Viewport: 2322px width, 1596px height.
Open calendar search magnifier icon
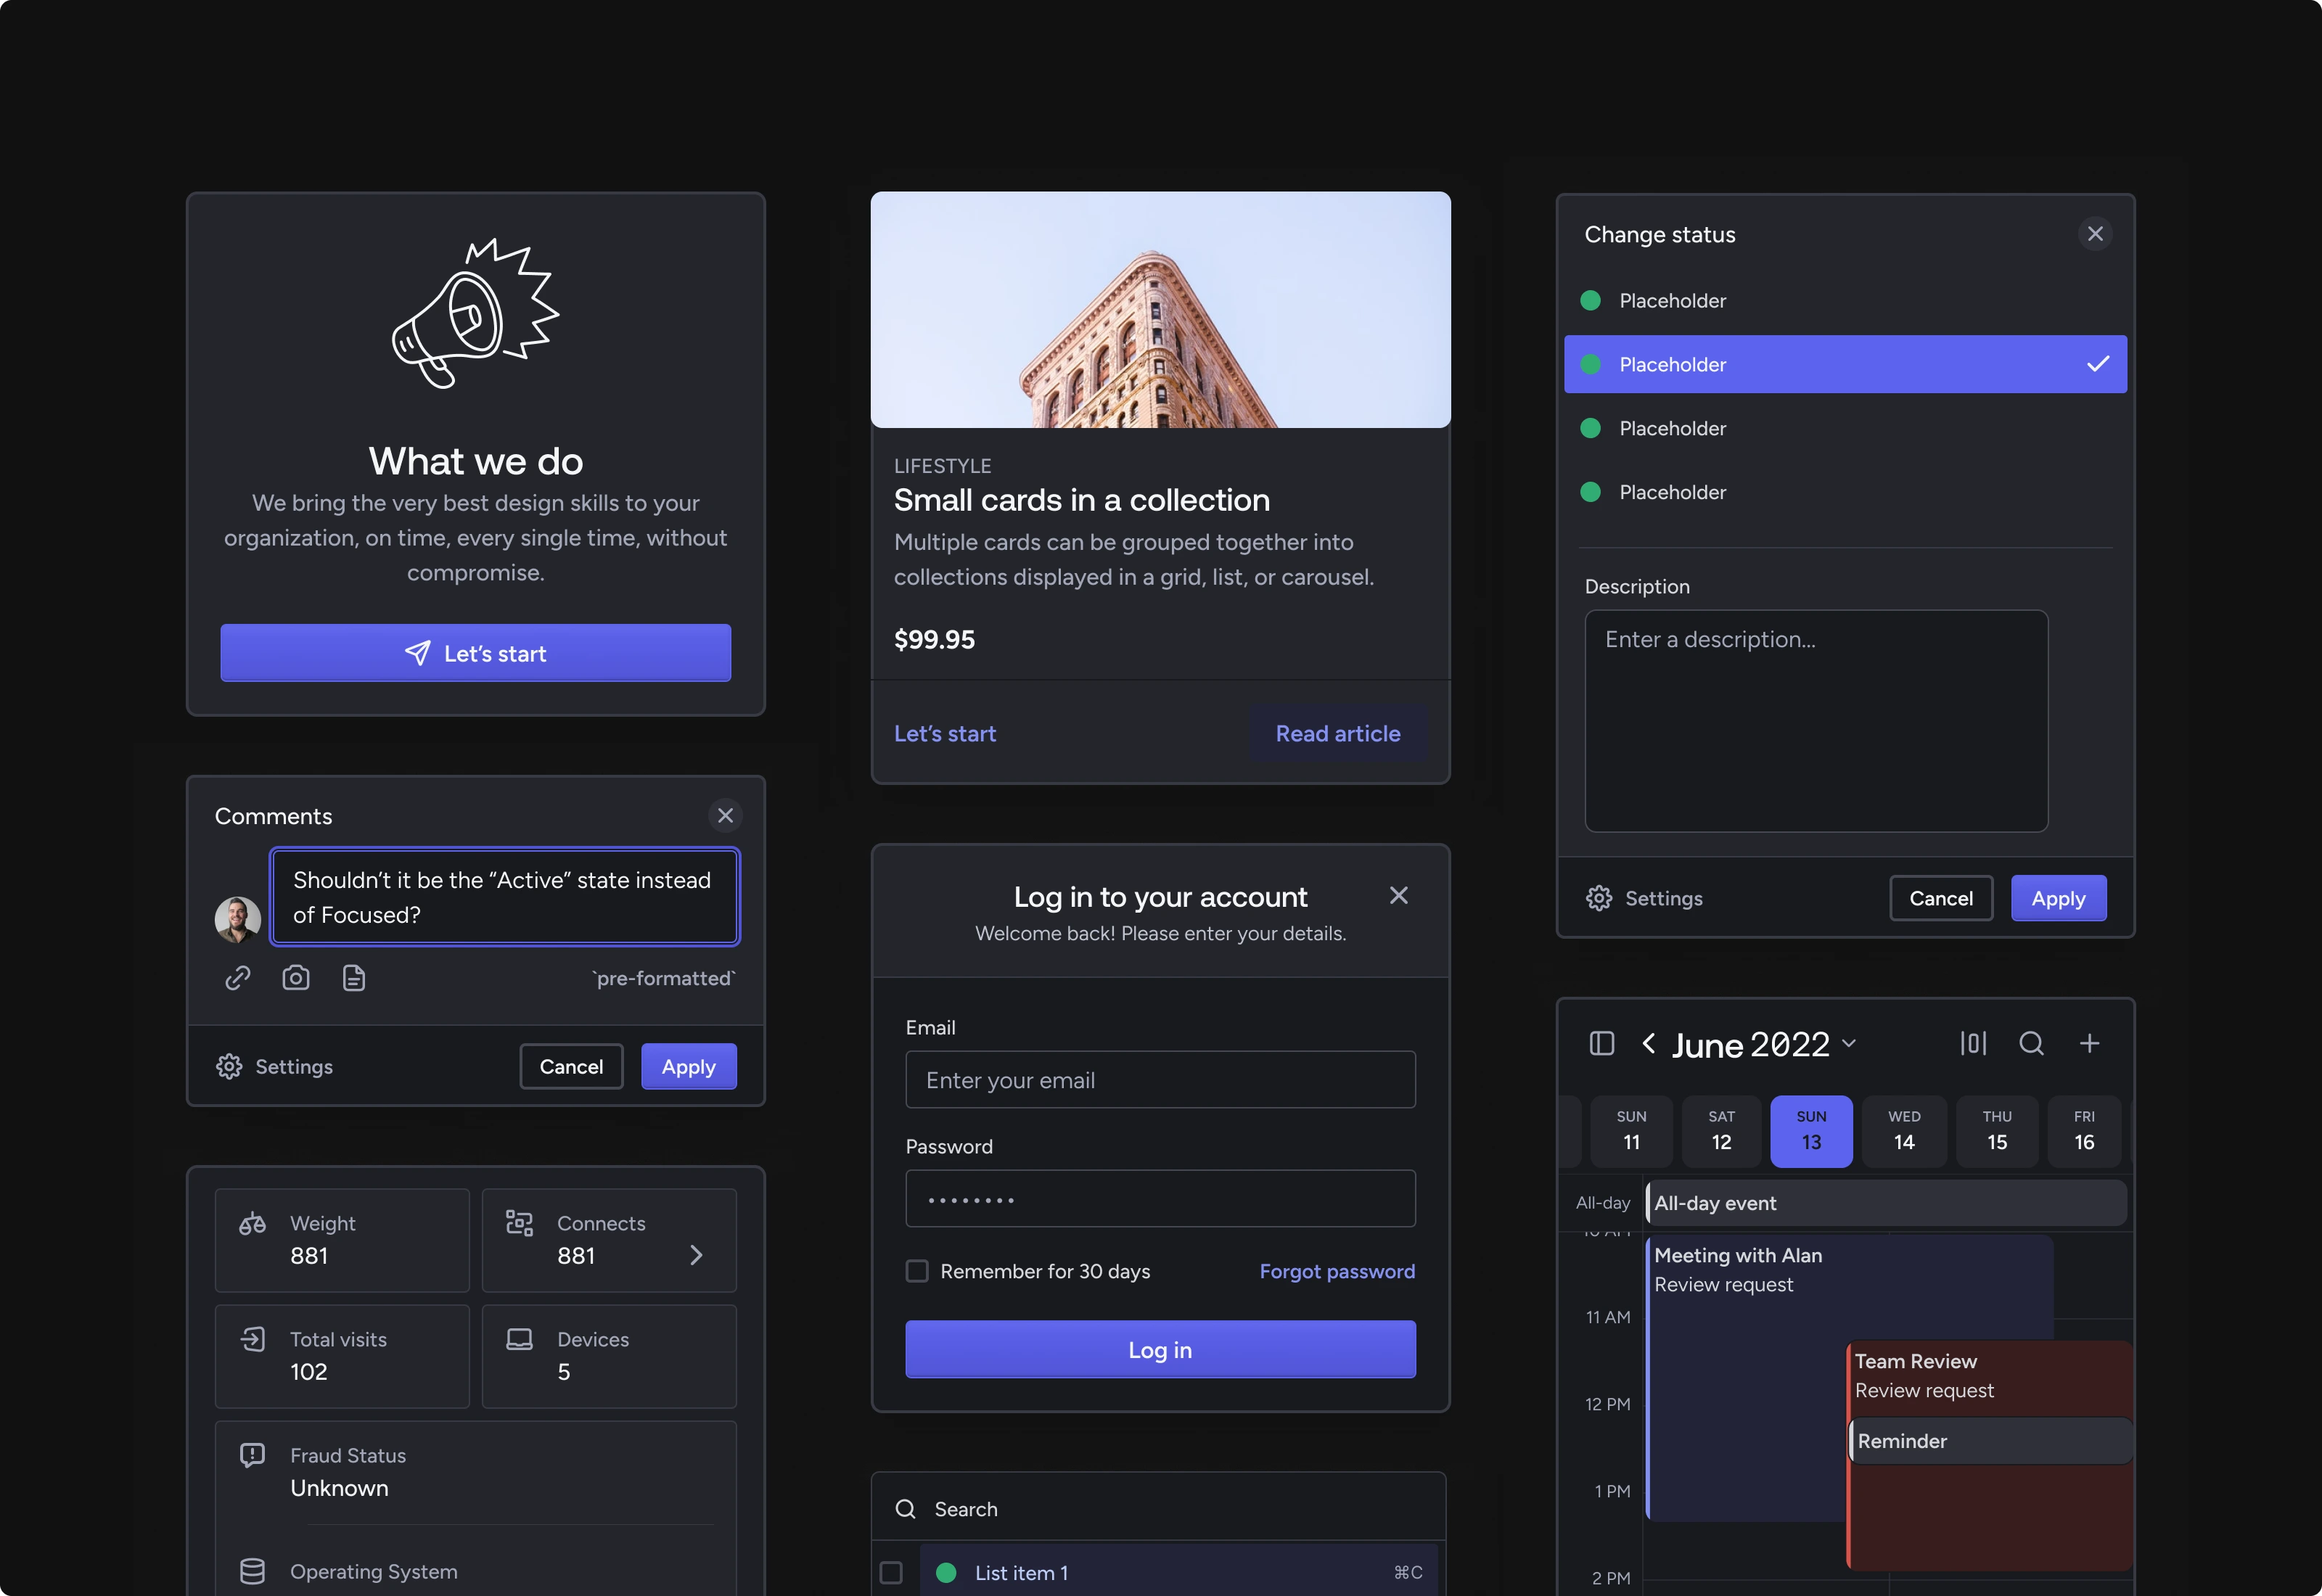click(2031, 1043)
